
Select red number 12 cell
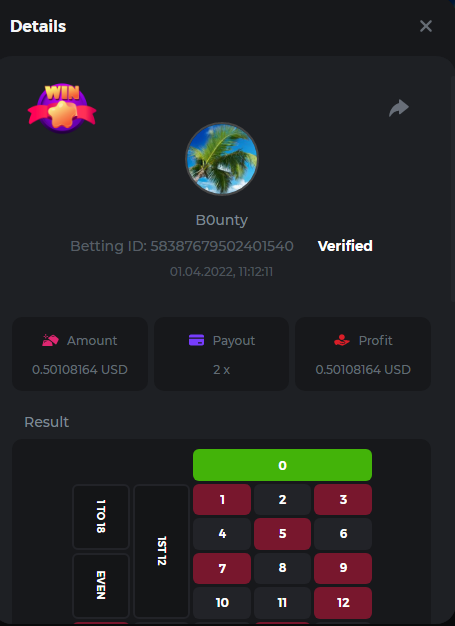pyautogui.click(x=343, y=602)
